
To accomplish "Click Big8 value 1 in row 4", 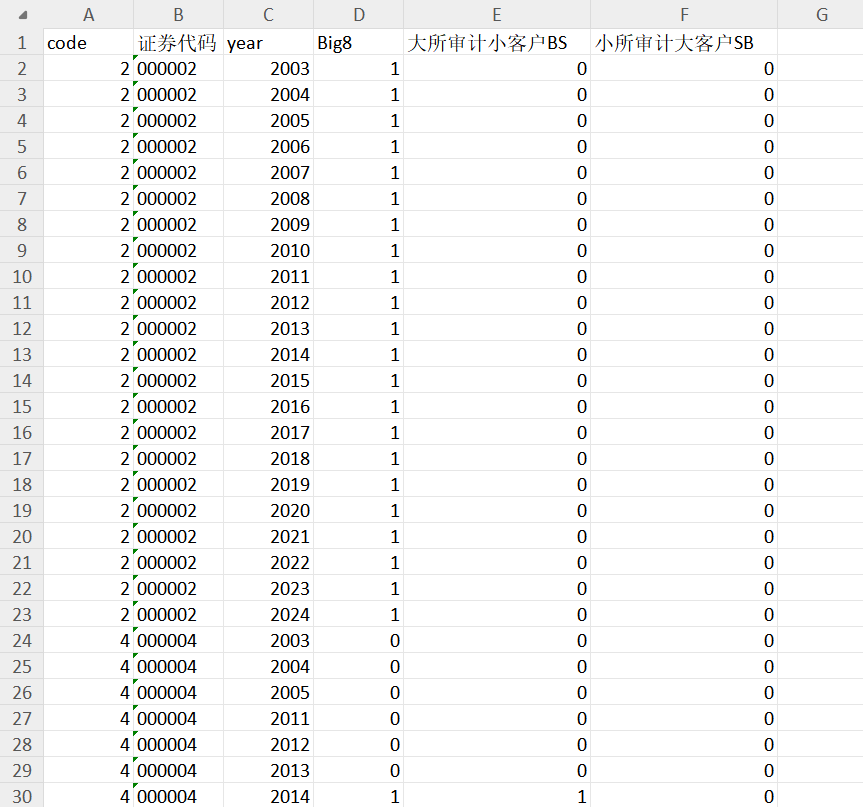I will coord(359,121).
